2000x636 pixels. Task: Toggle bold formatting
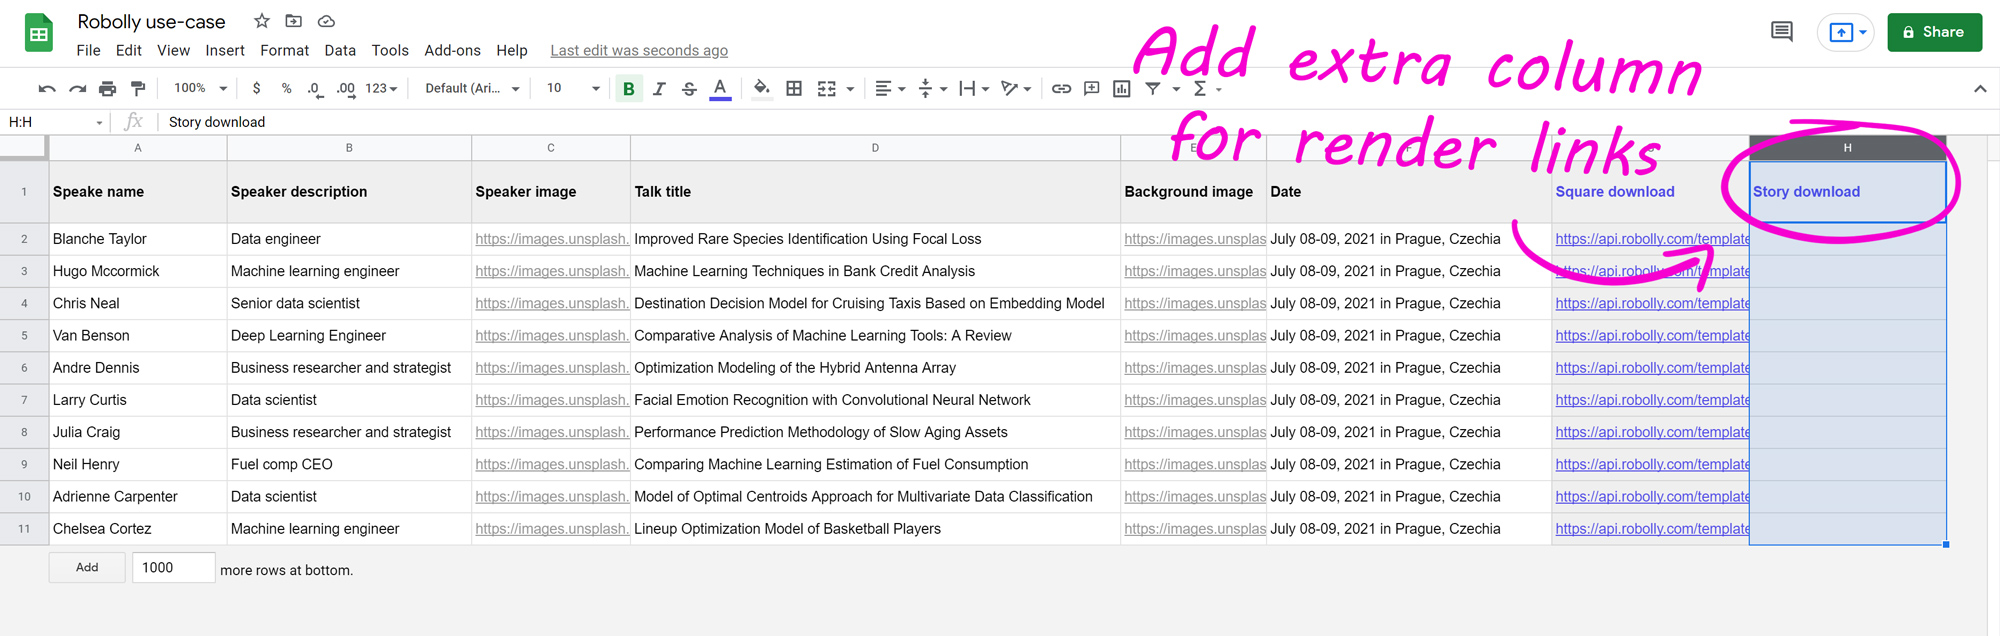[628, 89]
